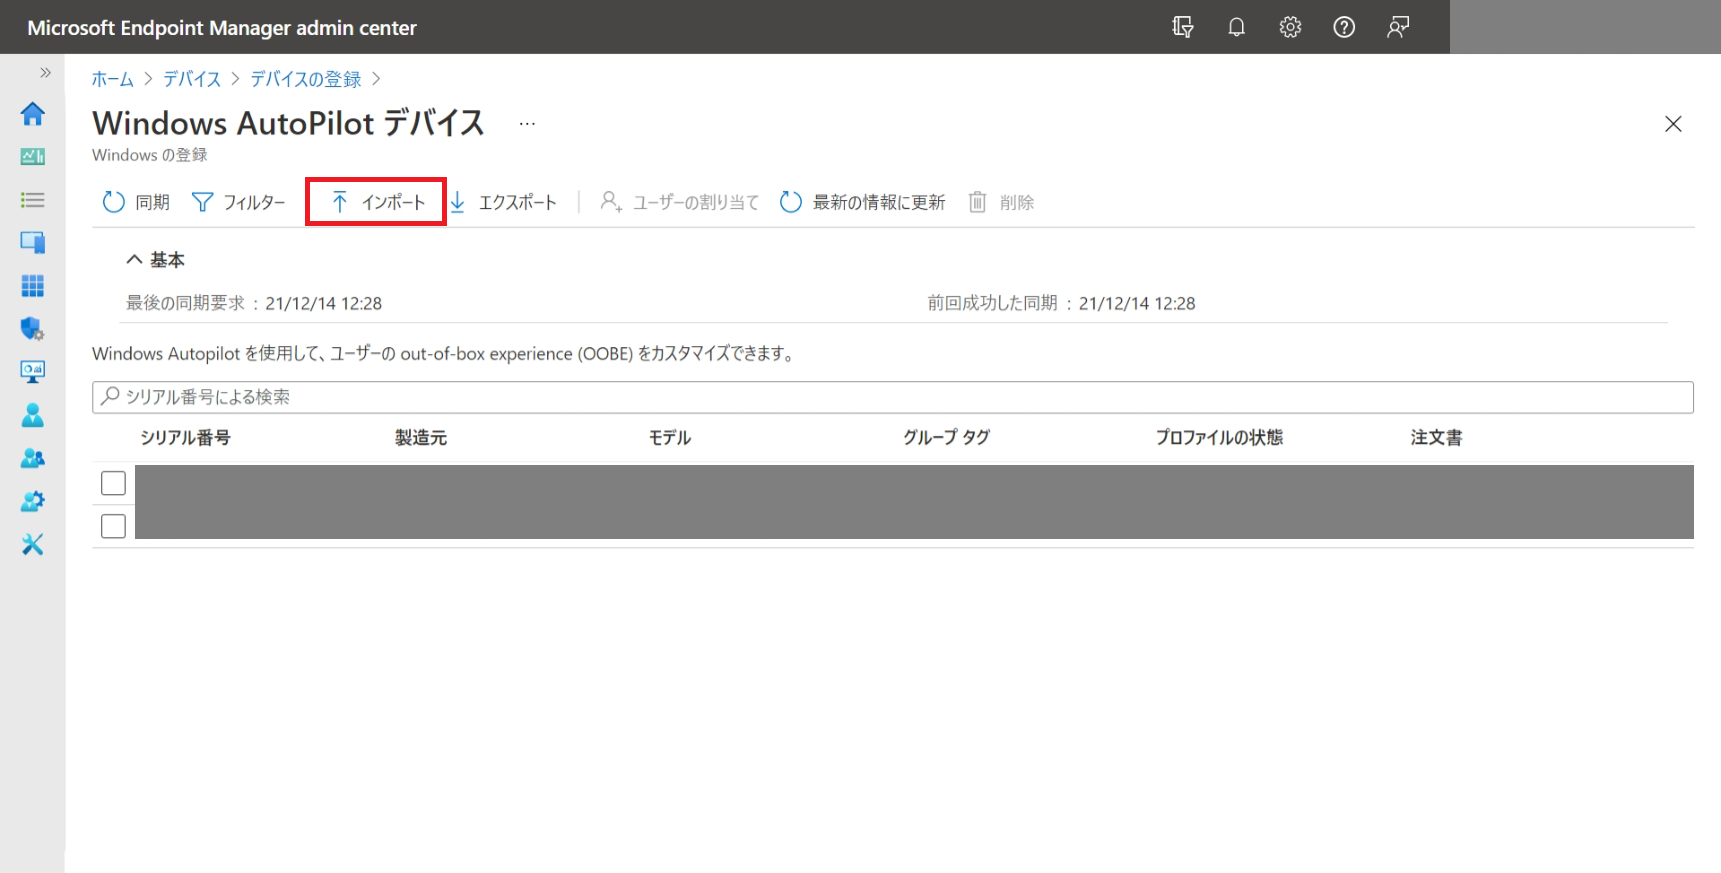Open the Devices icon in the sidebar
Image resolution: width=1721 pixels, height=873 pixels.
[32, 242]
